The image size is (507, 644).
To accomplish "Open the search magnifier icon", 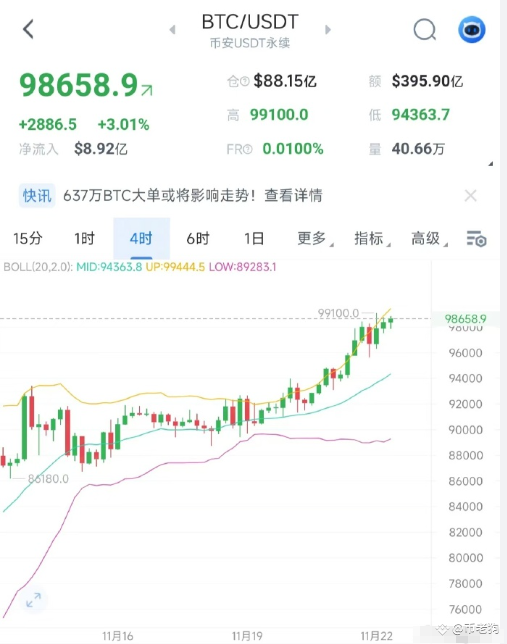I will pos(425,30).
